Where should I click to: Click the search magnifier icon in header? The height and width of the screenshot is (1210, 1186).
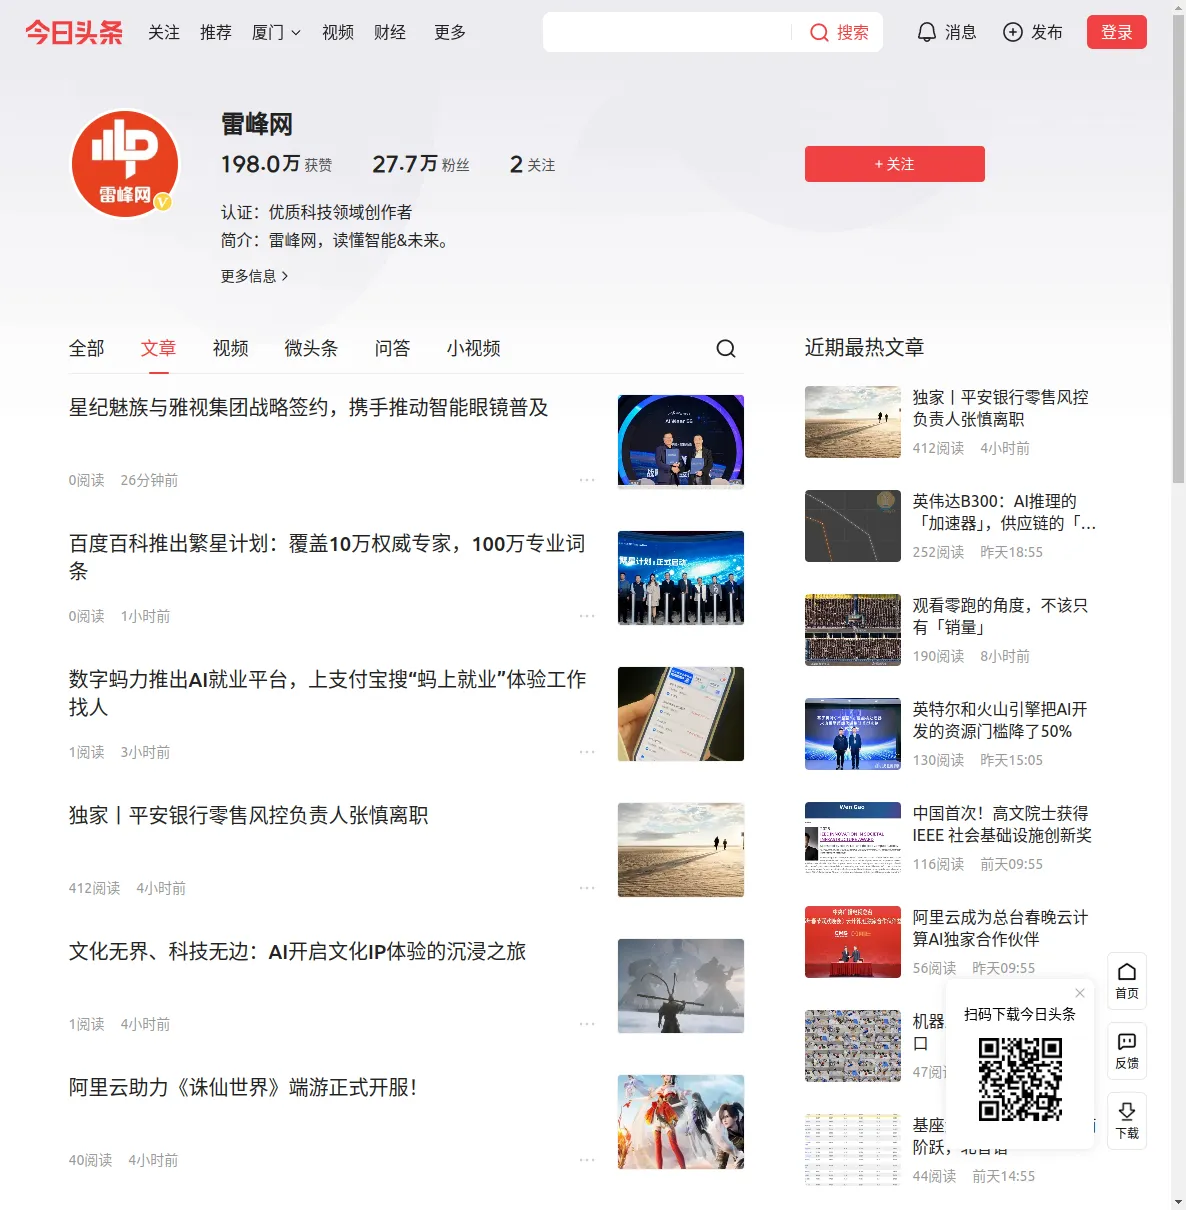819,33
